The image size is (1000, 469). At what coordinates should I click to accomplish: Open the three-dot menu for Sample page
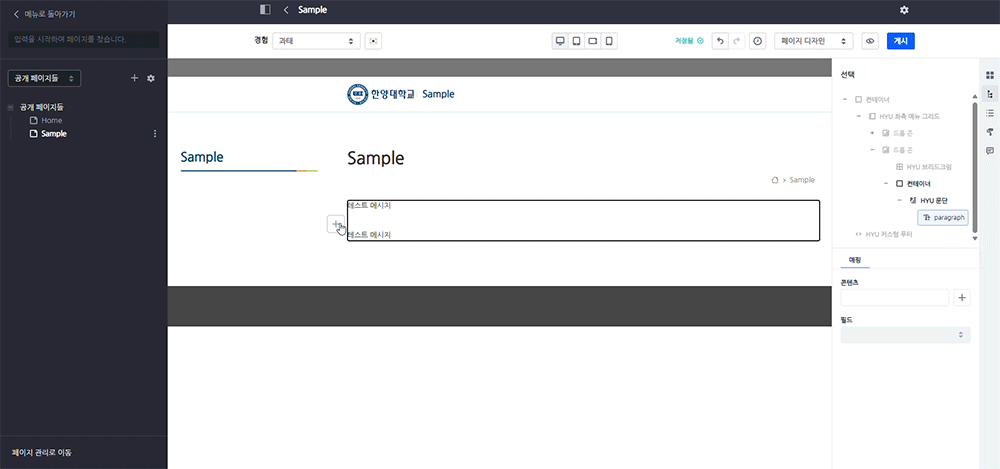tap(154, 134)
